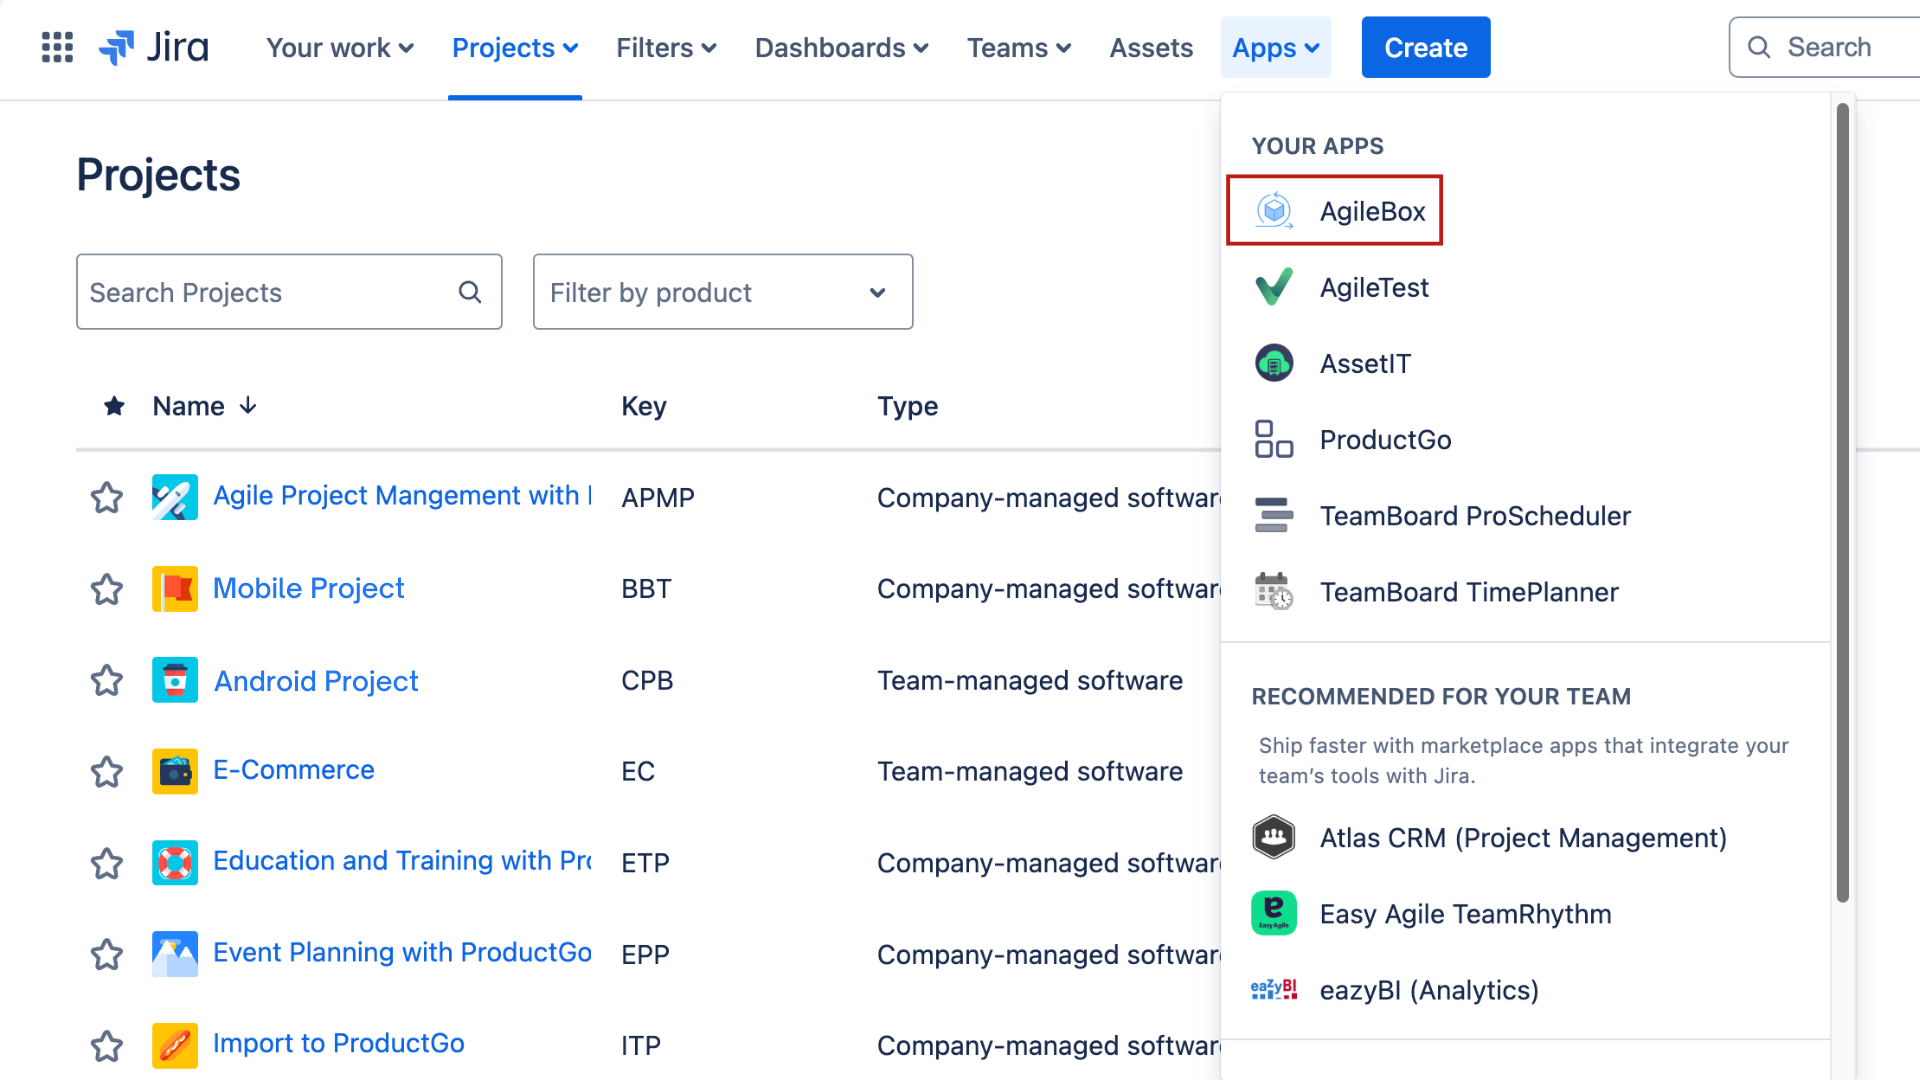Open Easy Agile TeamRhythm recommendation
This screenshot has height=1080, width=1920.
pyautogui.click(x=1465, y=913)
